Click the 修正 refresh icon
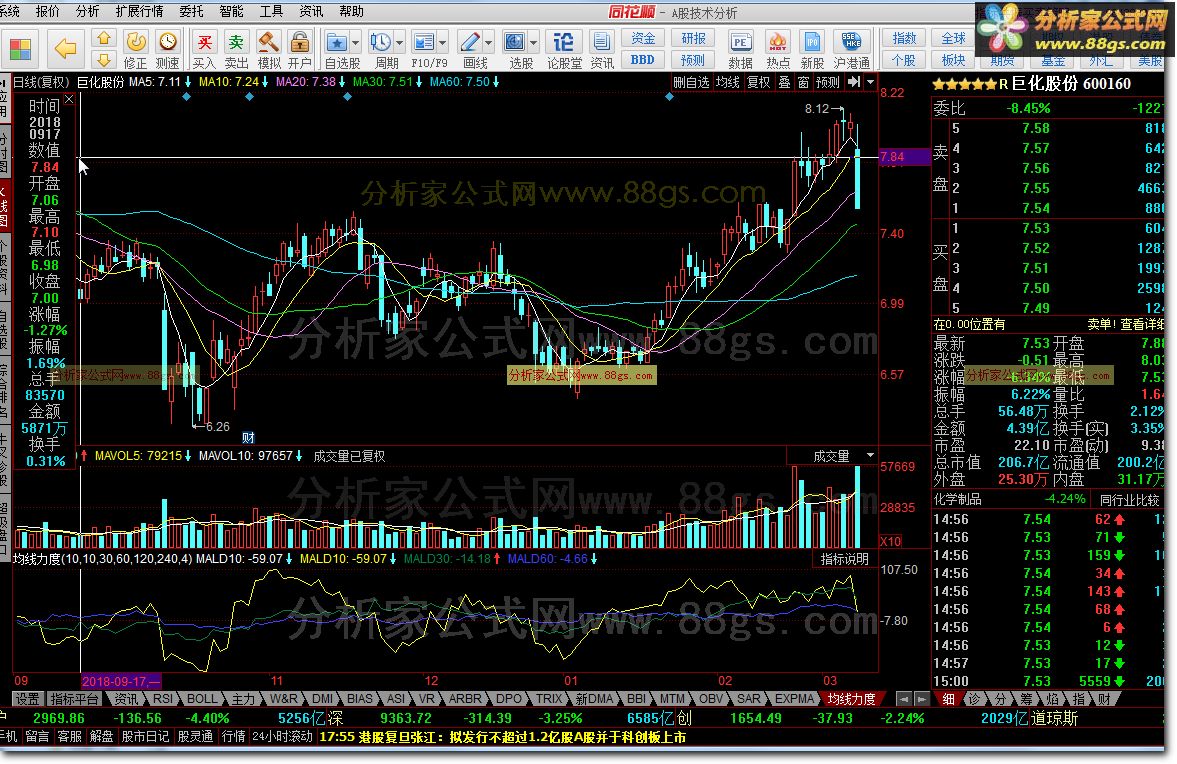 click(135, 41)
